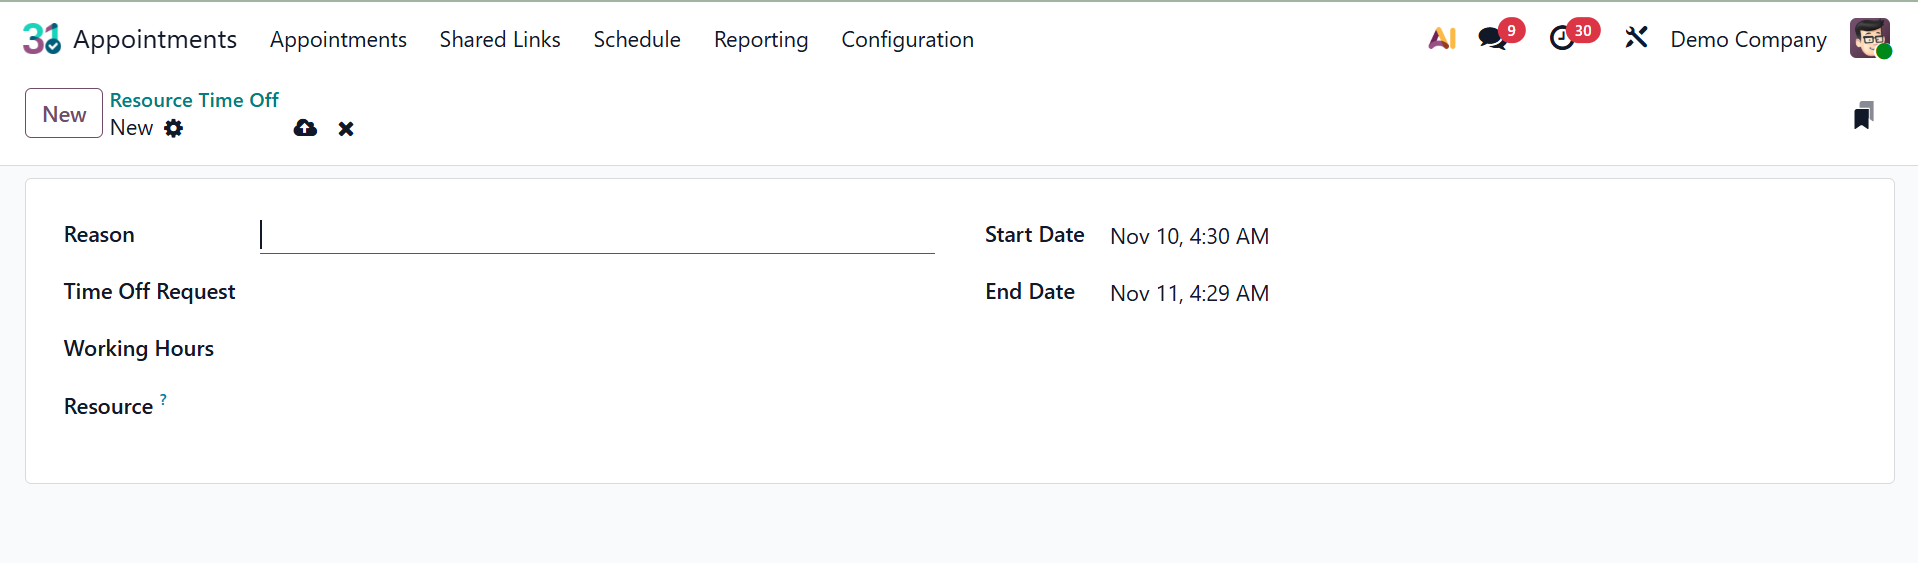Click the gear actions icon beside New
This screenshot has height=563, width=1918.
coord(174,128)
